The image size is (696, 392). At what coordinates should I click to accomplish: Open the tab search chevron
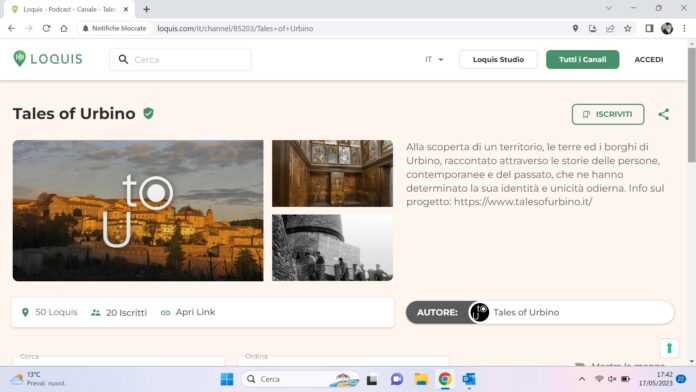(609, 8)
